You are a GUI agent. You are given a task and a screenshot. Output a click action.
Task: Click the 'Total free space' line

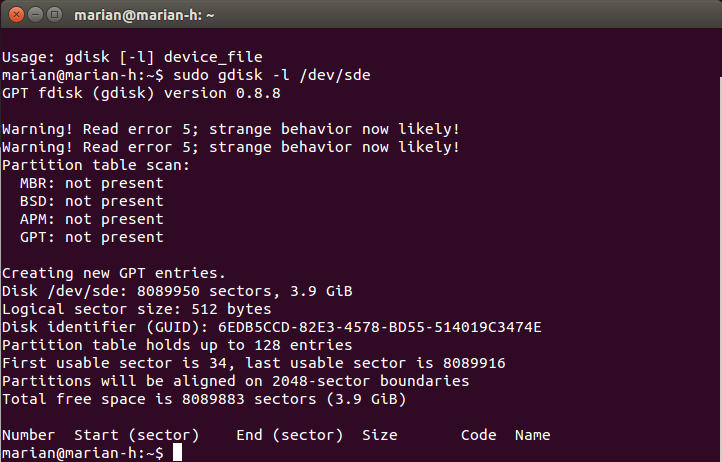(204, 399)
